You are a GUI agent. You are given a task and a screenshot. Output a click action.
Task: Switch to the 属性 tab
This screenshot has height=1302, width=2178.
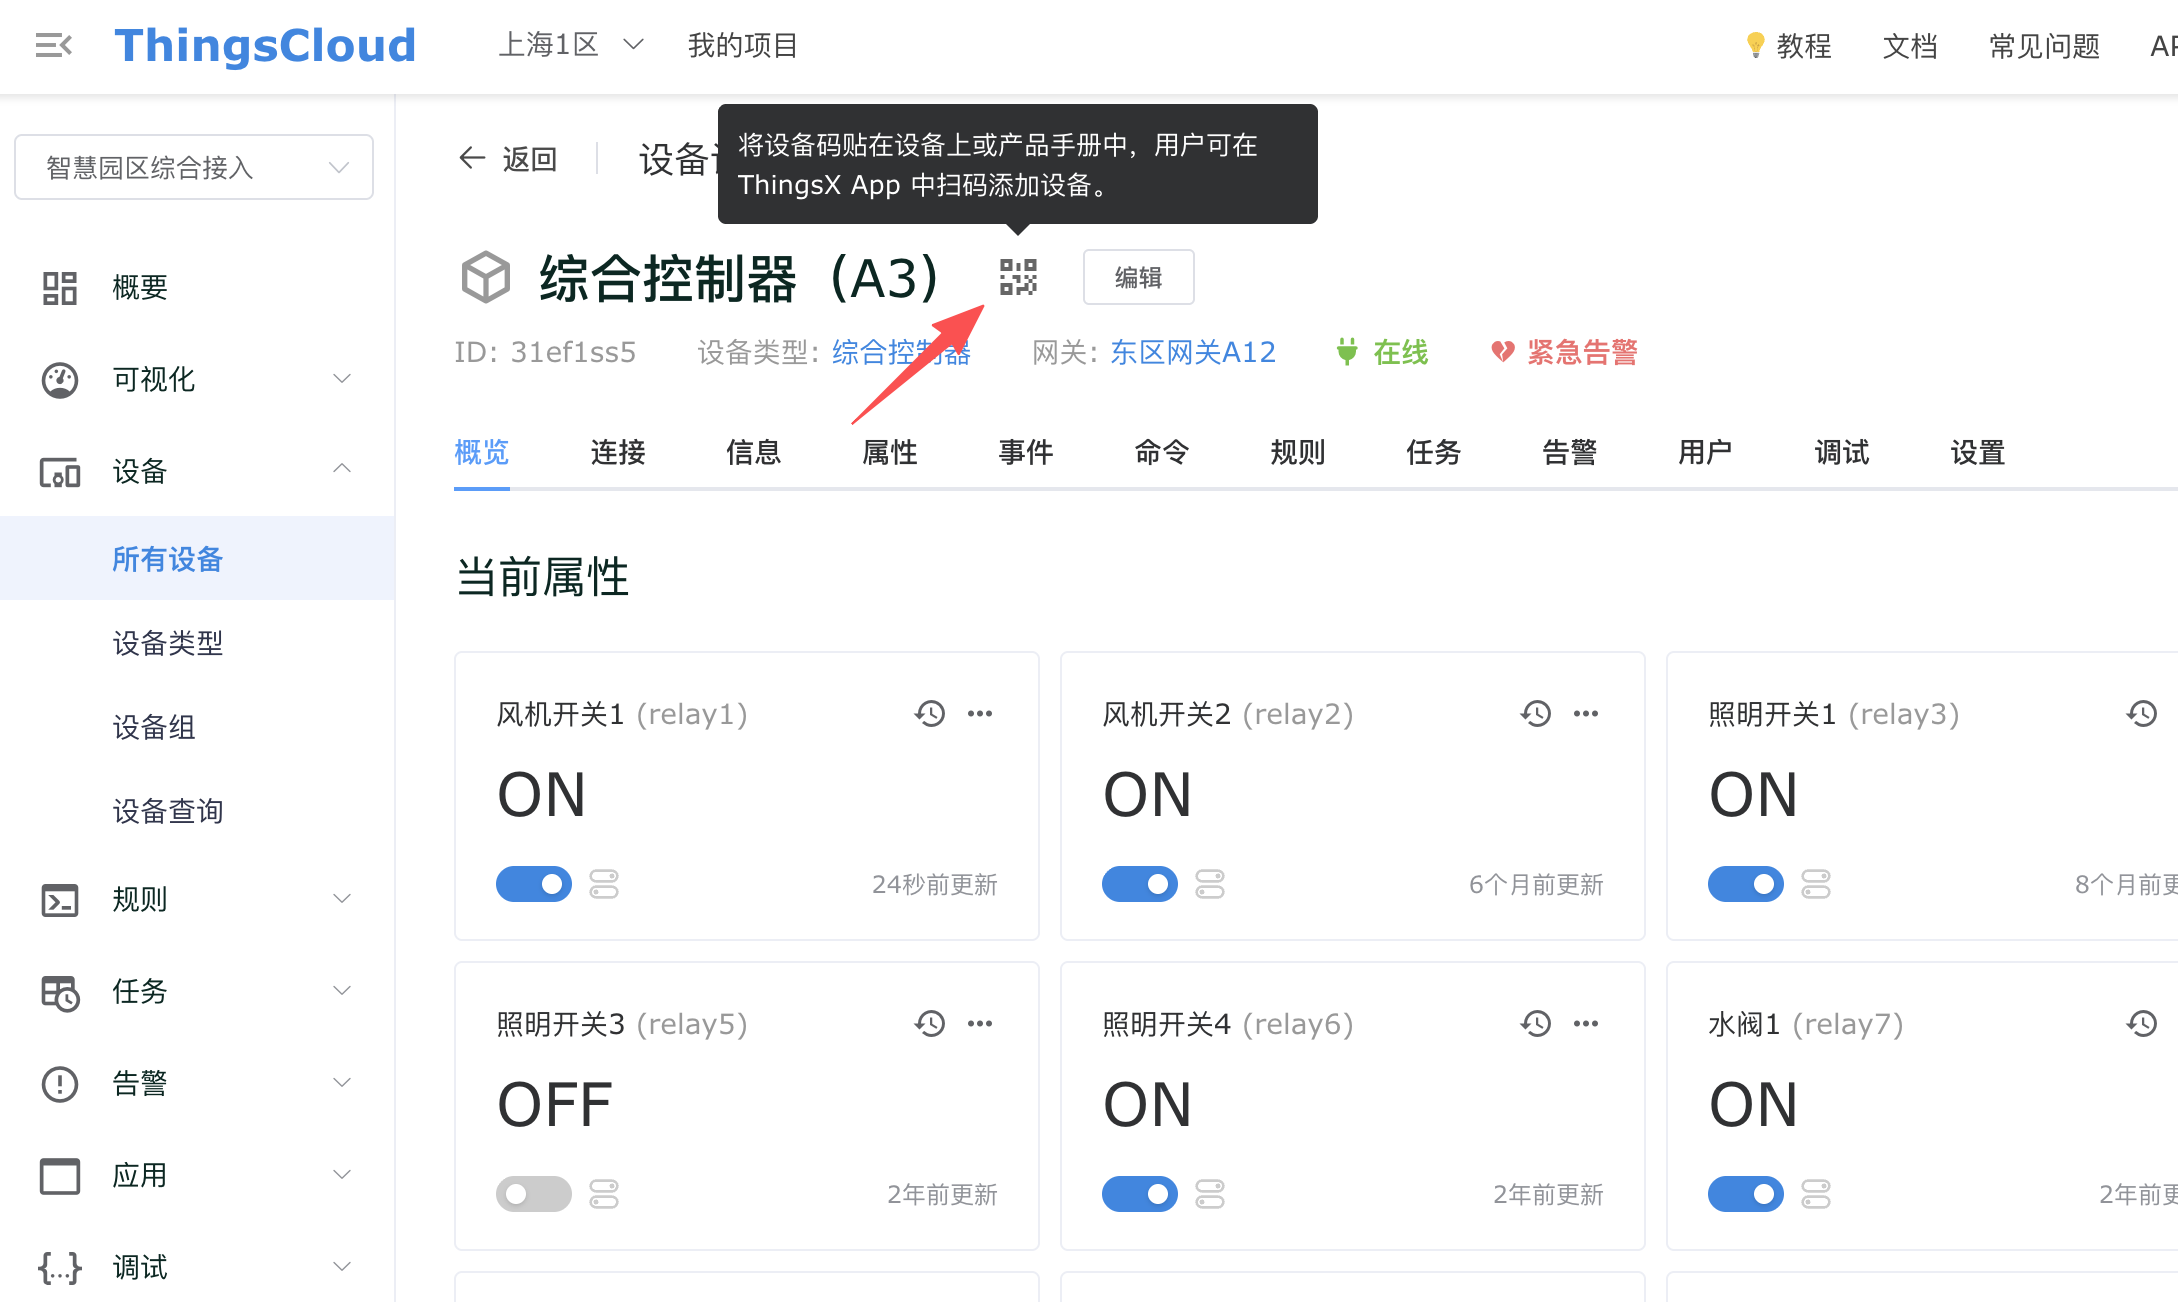pyautogui.click(x=889, y=453)
